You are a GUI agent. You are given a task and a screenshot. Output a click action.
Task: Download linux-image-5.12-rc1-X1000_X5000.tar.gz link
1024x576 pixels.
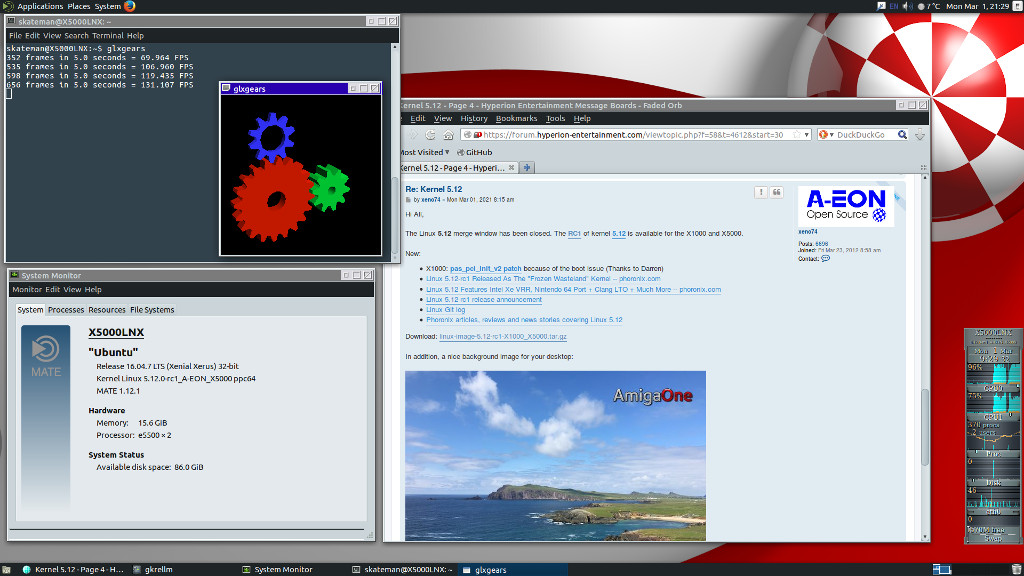503,336
